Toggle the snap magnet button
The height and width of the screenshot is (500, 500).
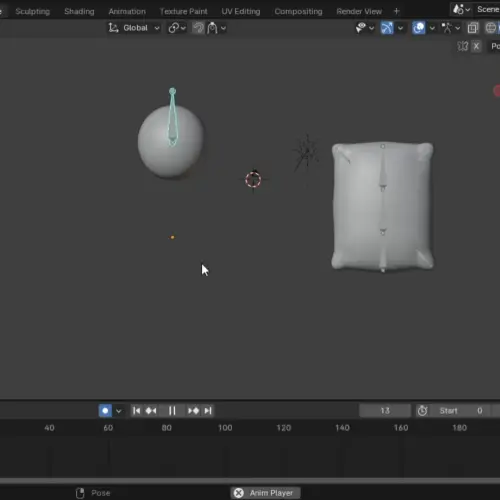point(198,28)
